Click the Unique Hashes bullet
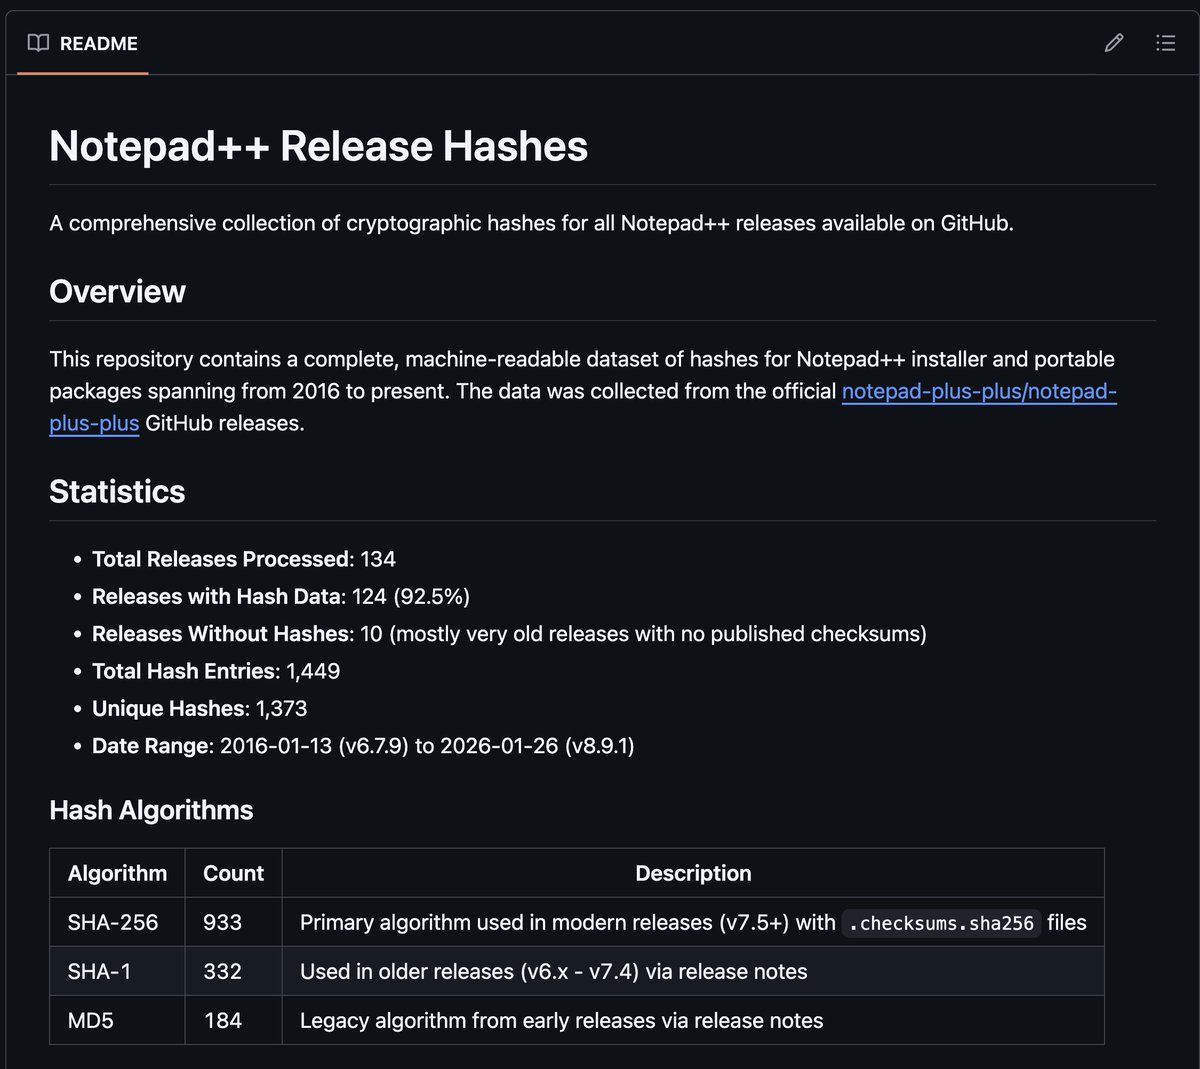 coord(200,708)
